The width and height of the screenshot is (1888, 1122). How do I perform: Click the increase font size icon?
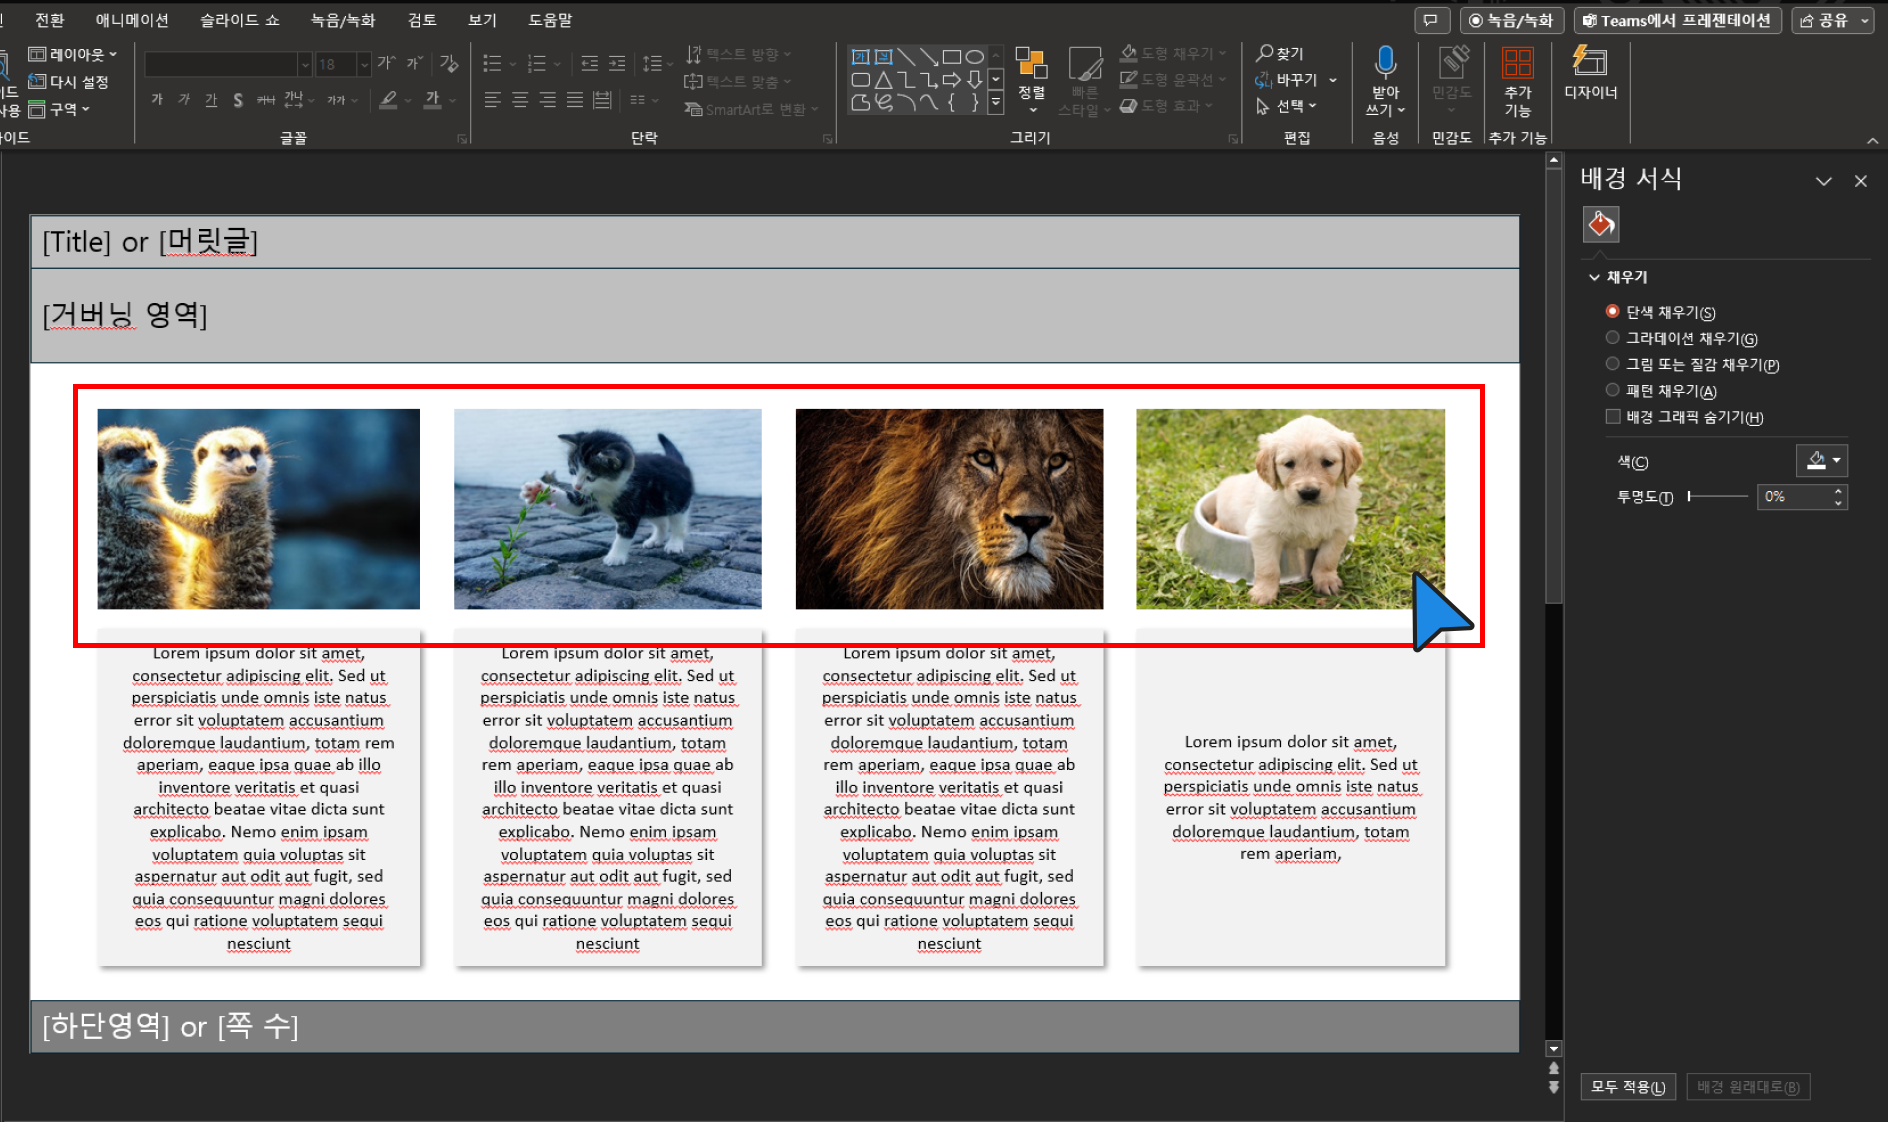[x=387, y=64]
